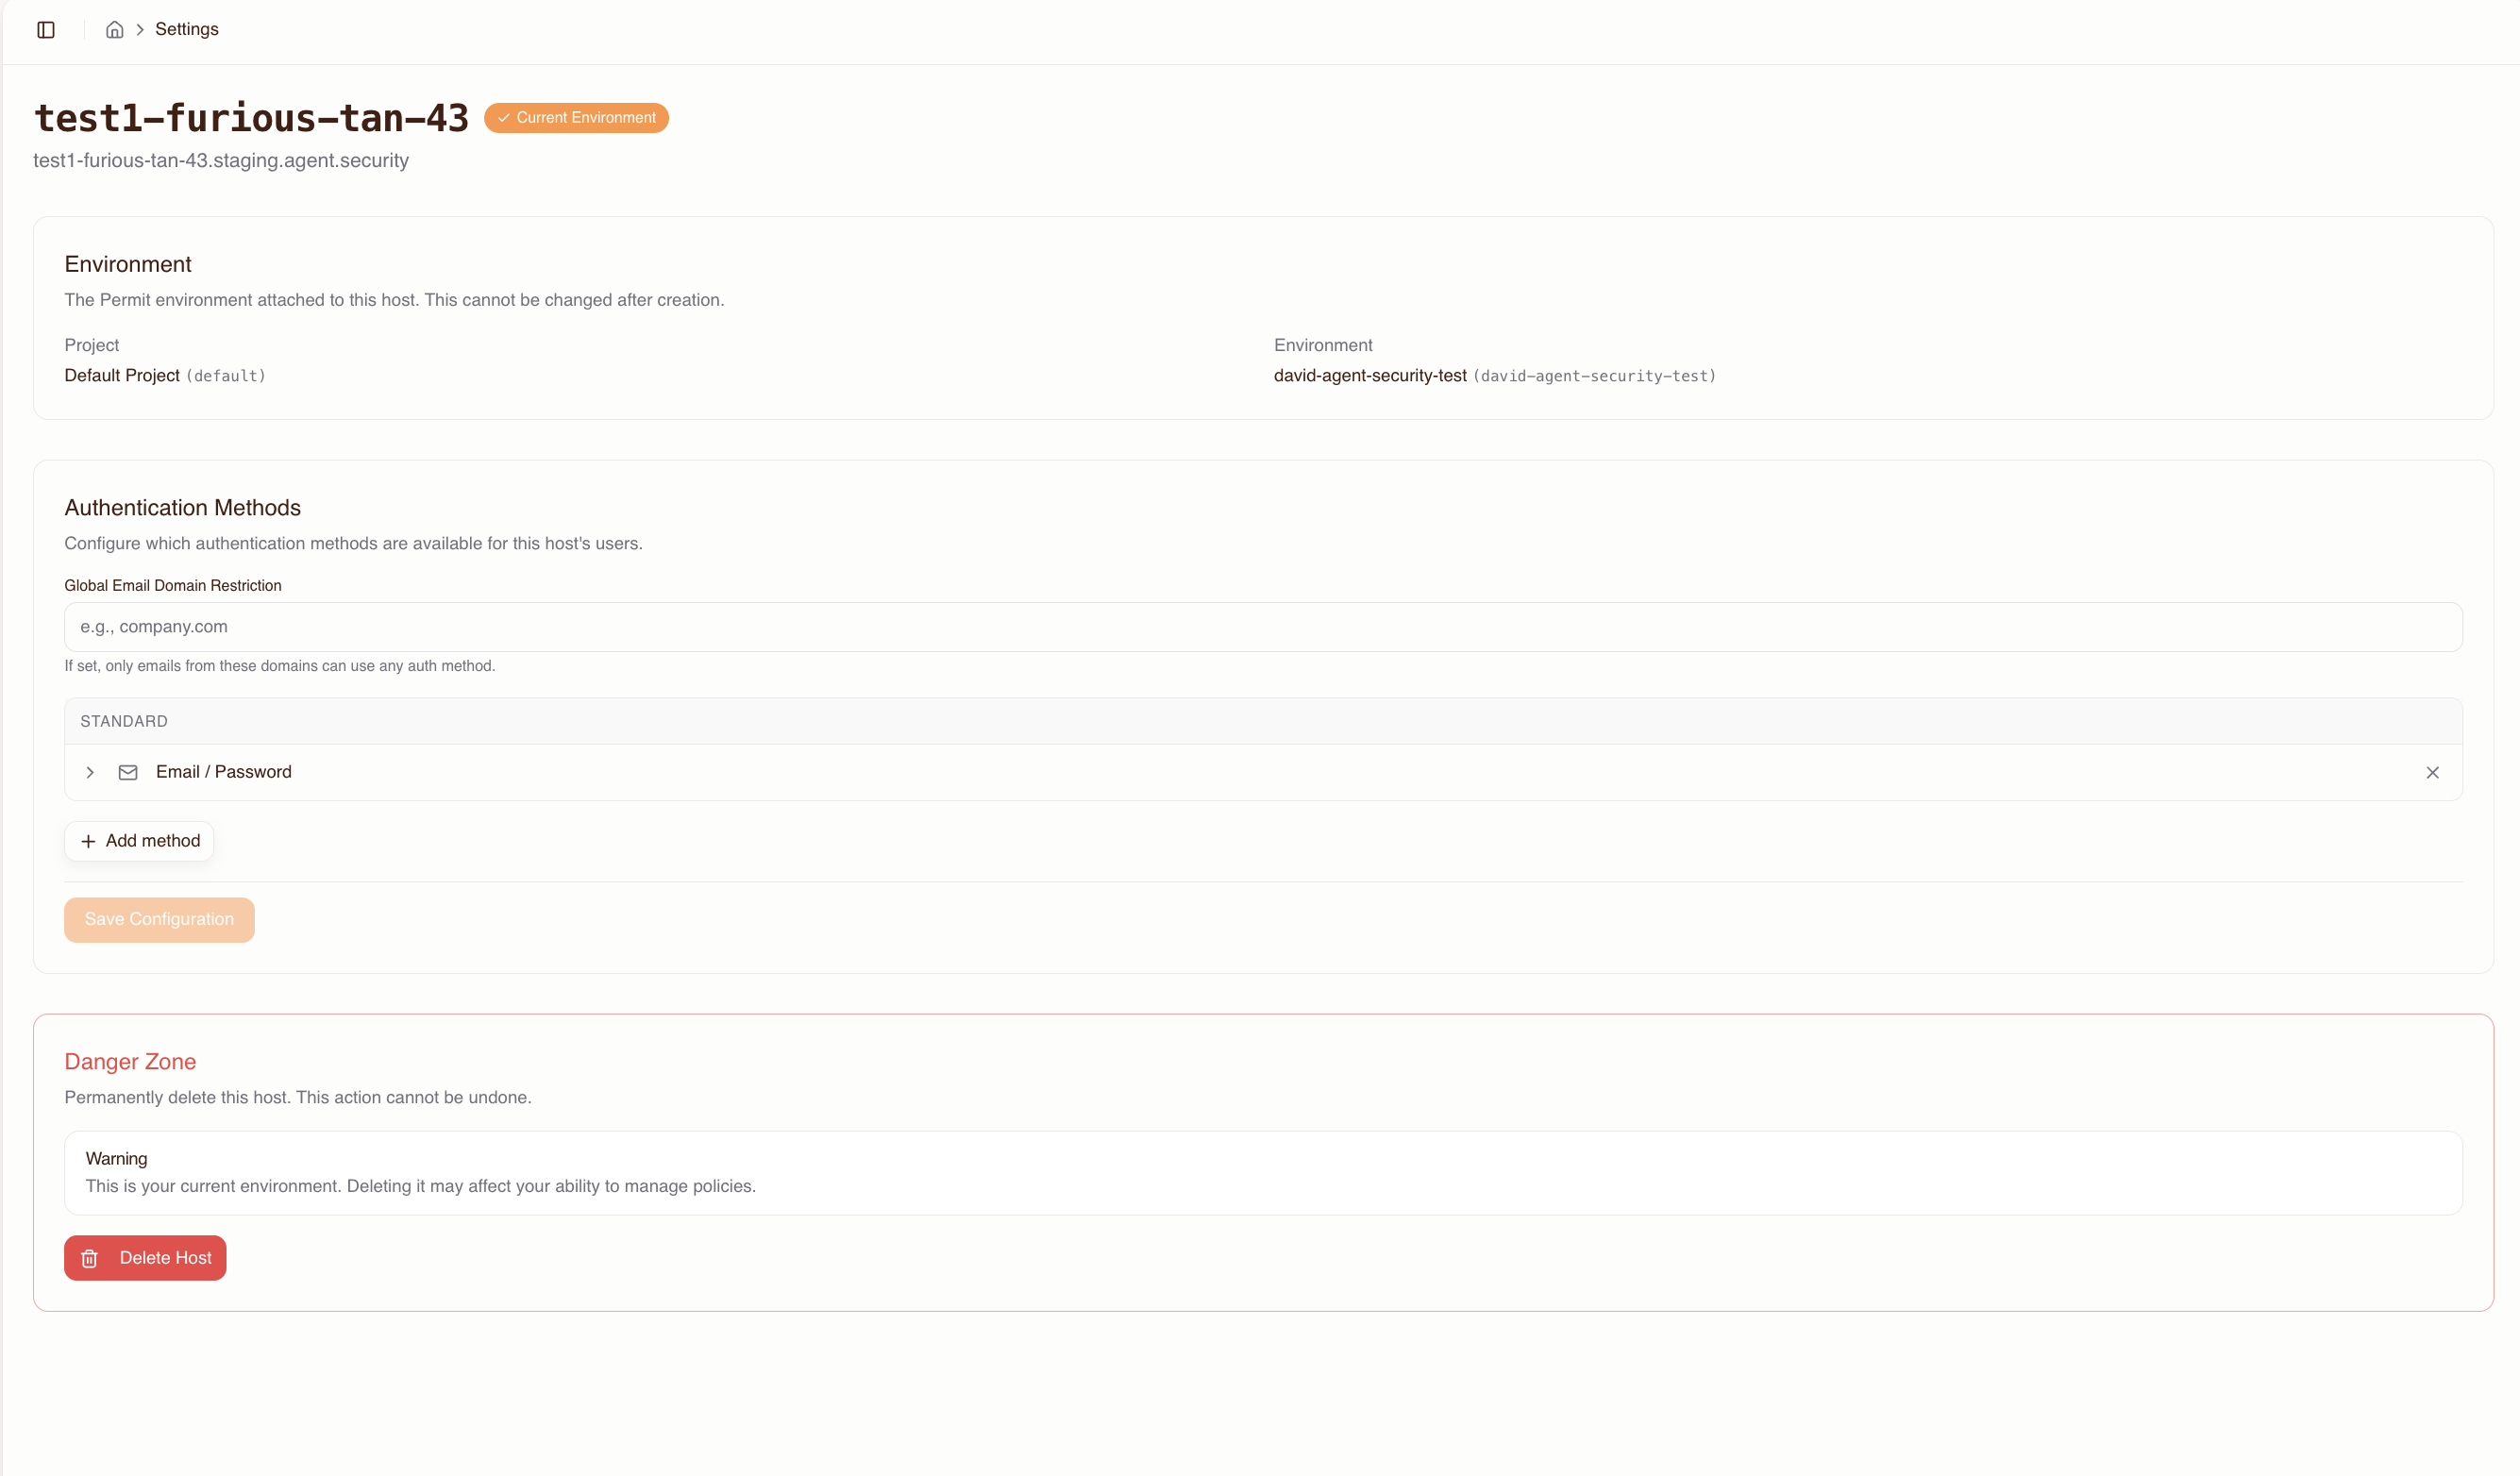
Task: Collapse the STANDARD authentication section header
Action: click(123, 720)
